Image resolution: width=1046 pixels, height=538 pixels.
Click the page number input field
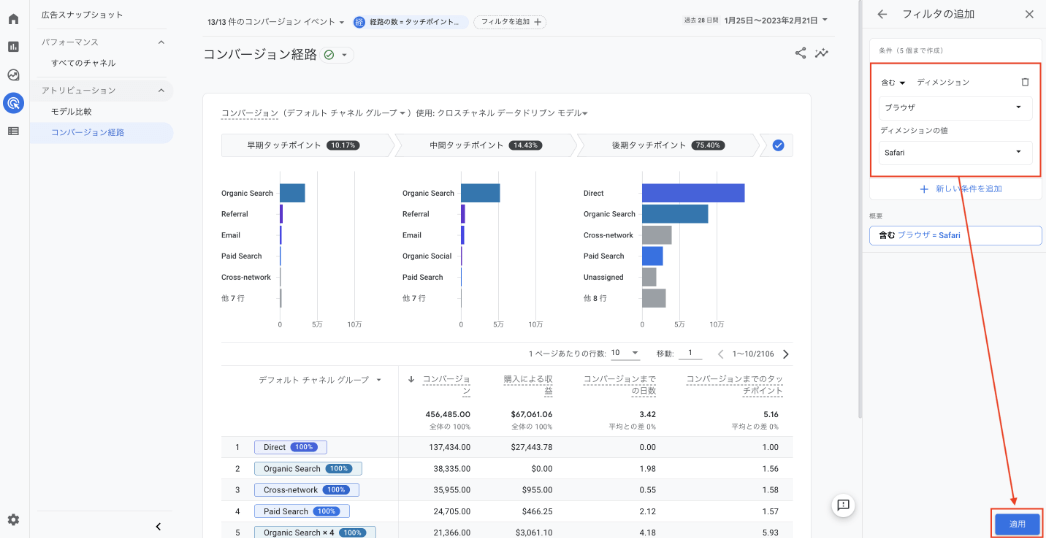pos(690,353)
